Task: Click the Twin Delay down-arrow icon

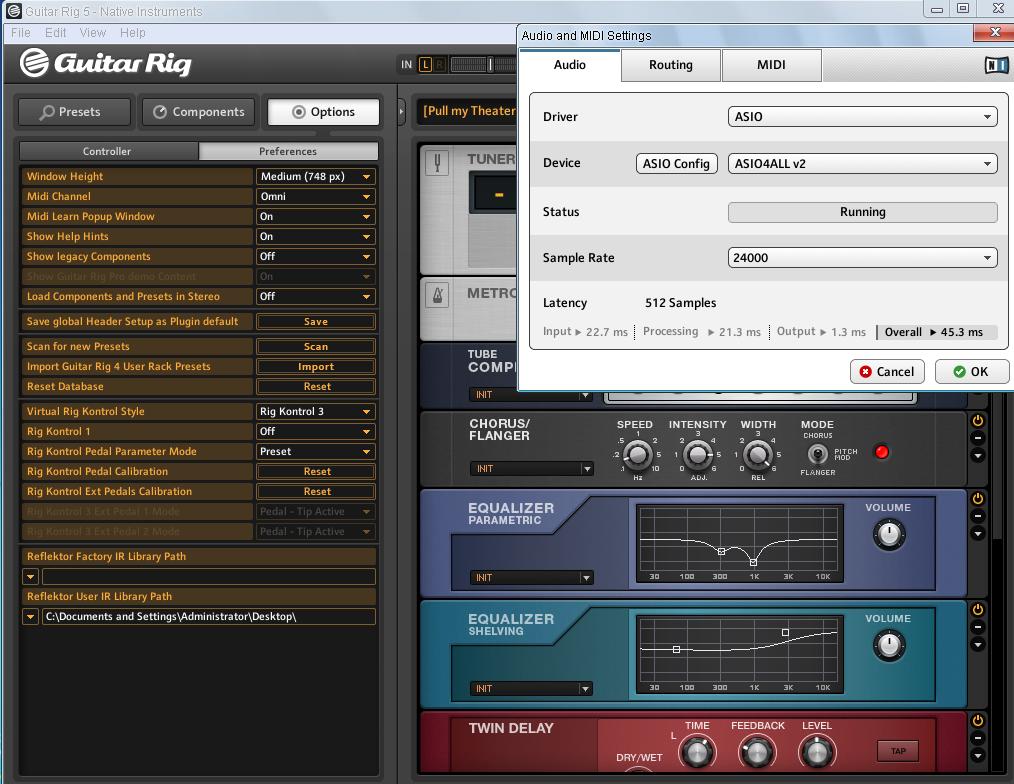Action: 978,755
